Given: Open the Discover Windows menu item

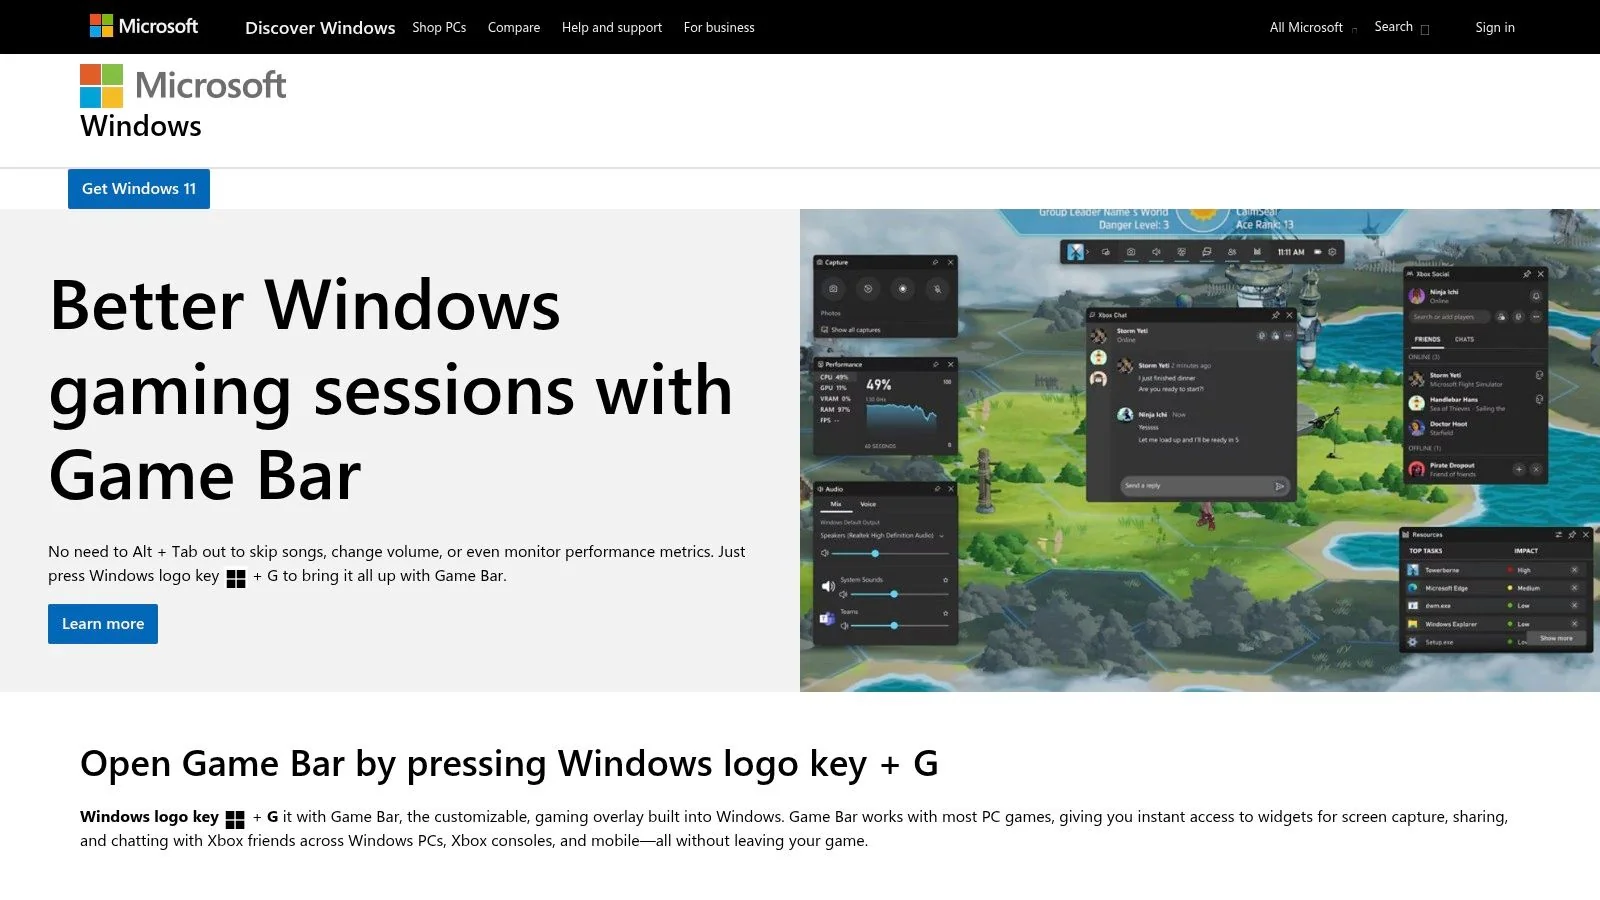Looking at the screenshot, I should (320, 28).
